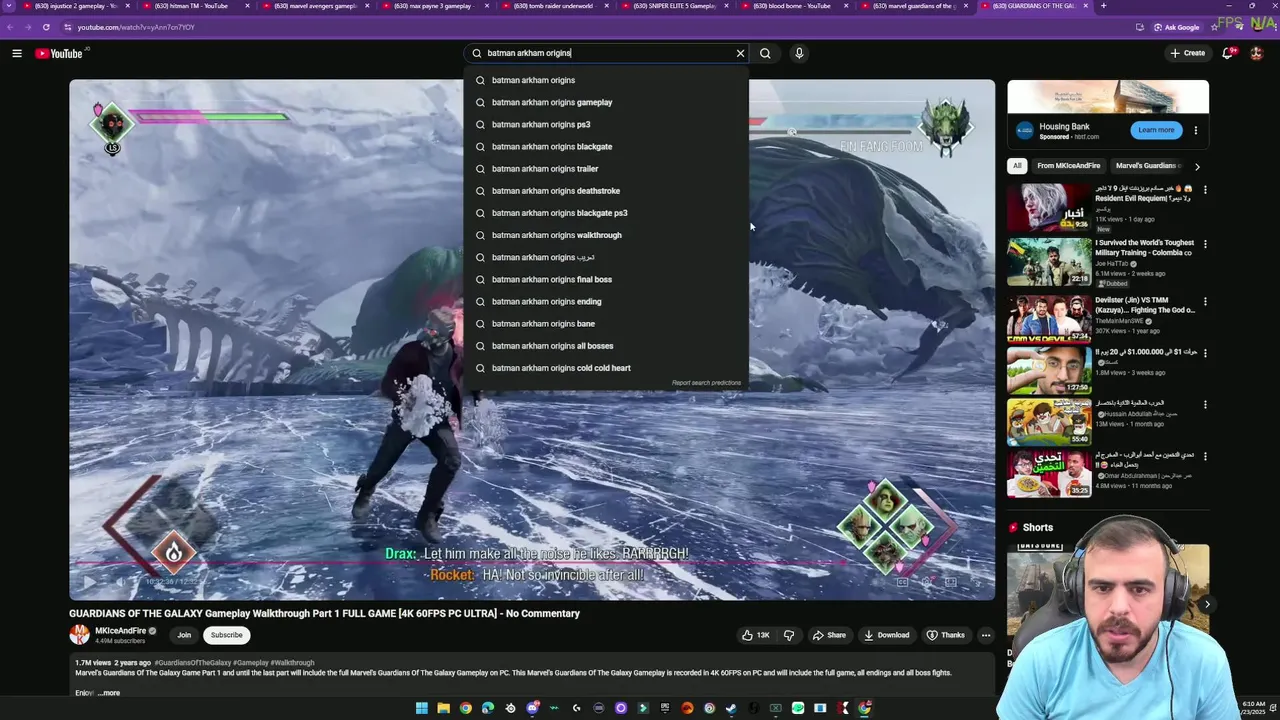Image resolution: width=1280 pixels, height=720 pixels.
Task: Open player settings gear
Action: [x=927, y=582]
